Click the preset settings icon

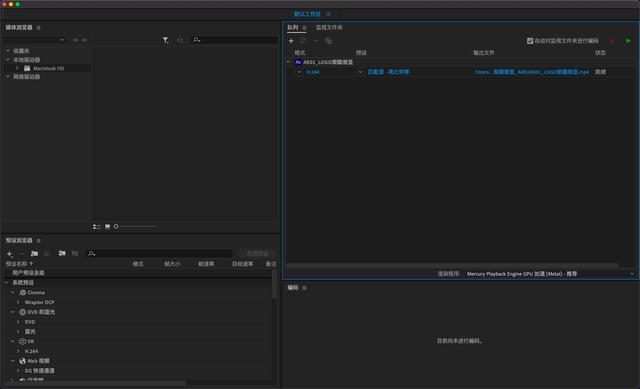[x=47, y=254]
